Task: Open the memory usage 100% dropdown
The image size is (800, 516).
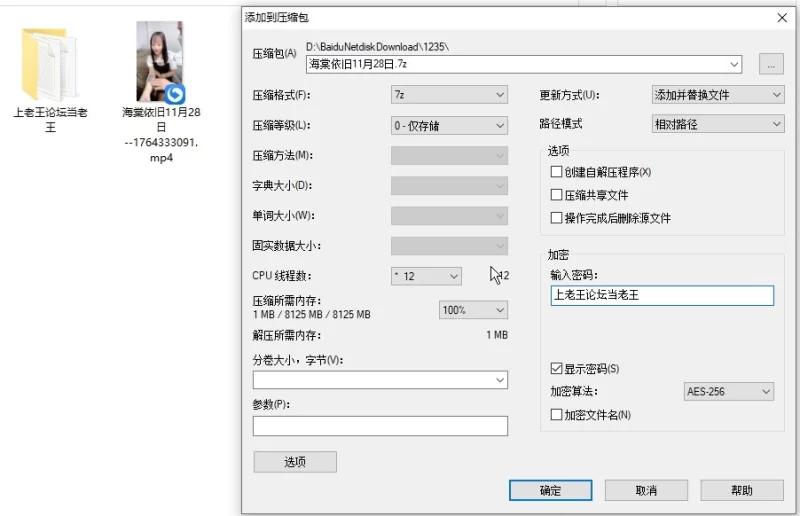Action: click(473, 310)
